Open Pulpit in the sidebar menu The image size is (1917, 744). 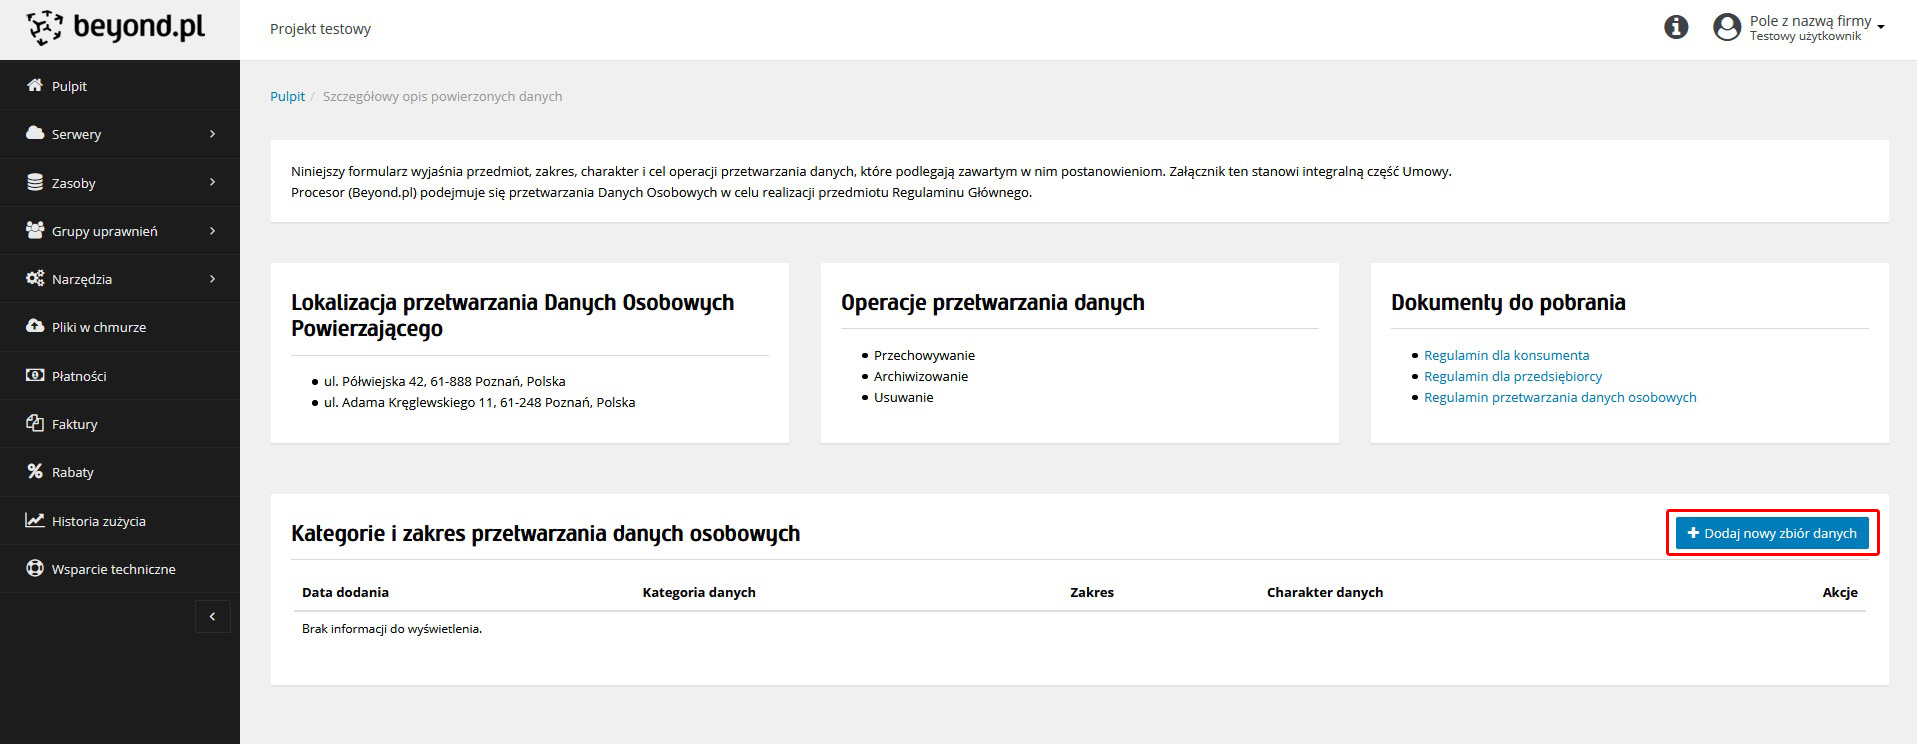[x=120, y=86]
